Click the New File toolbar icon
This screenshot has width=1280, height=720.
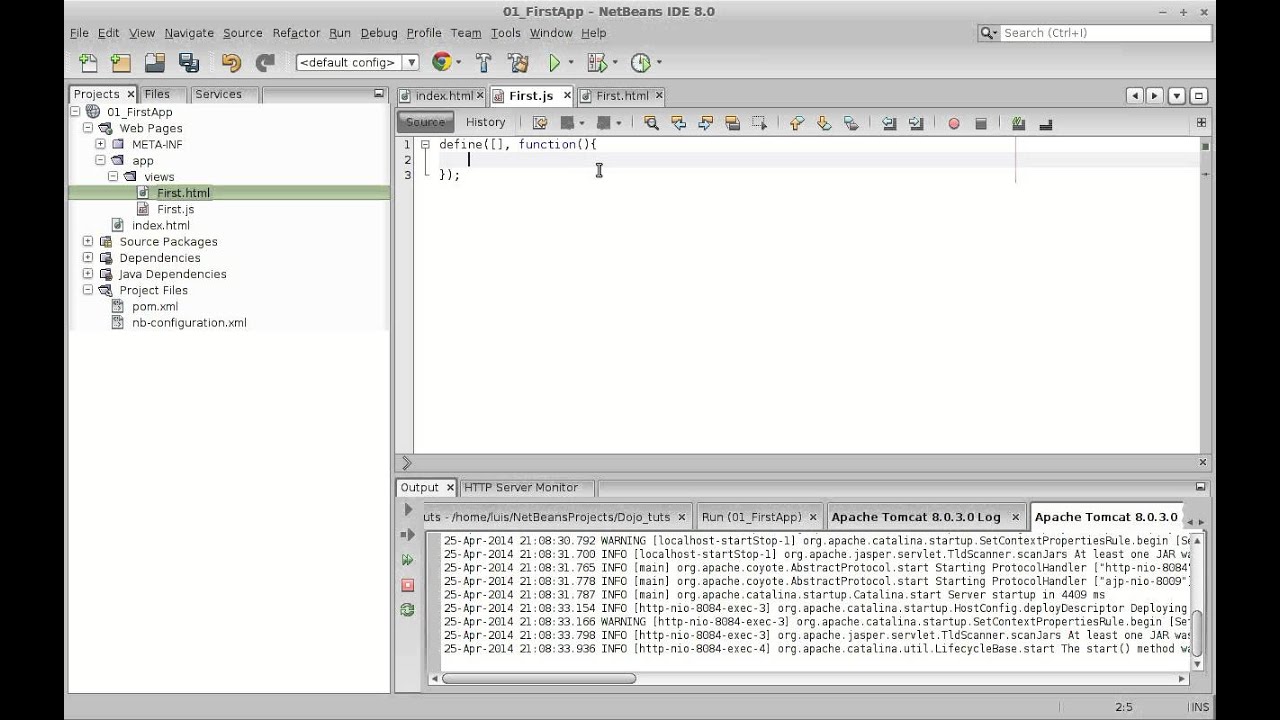(x=88, y=62)
